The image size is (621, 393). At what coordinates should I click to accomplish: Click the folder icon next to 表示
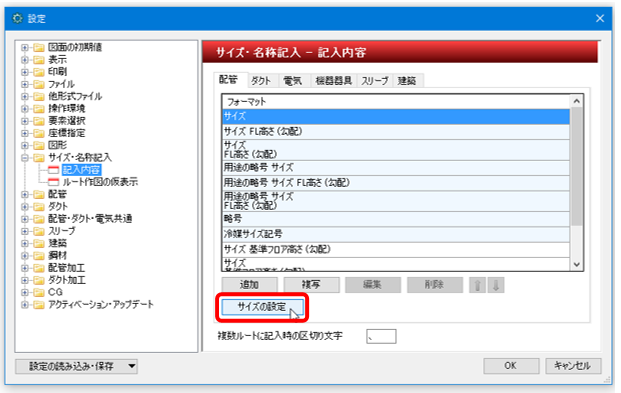39,60
